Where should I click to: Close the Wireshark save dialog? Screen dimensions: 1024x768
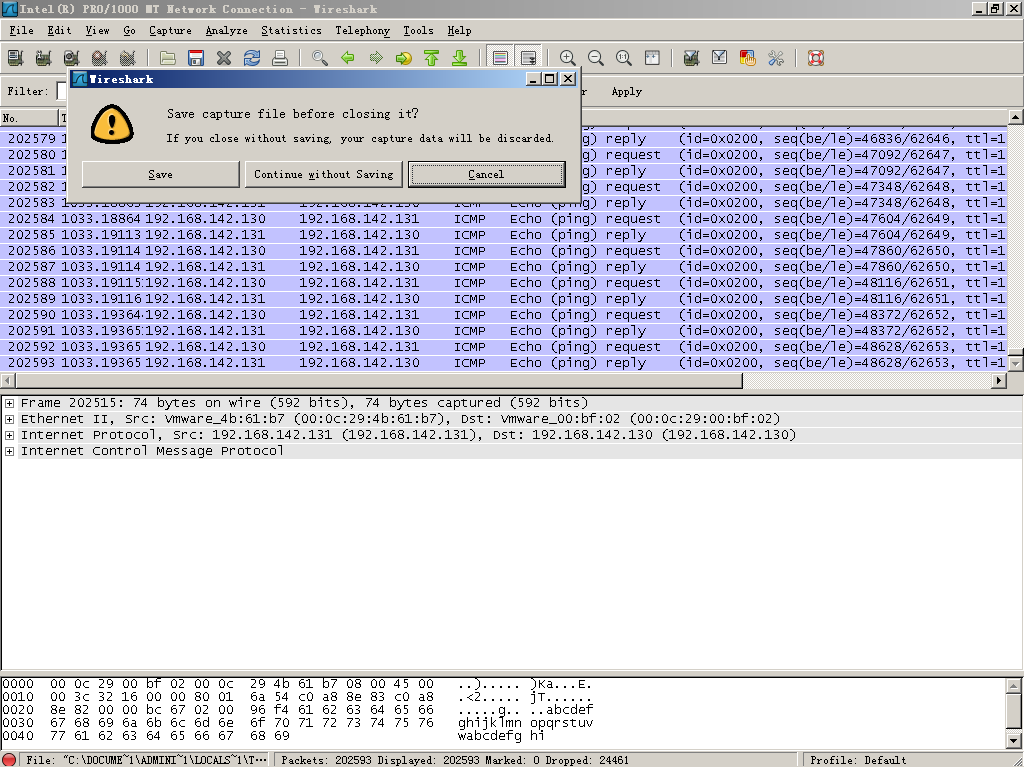568,79
